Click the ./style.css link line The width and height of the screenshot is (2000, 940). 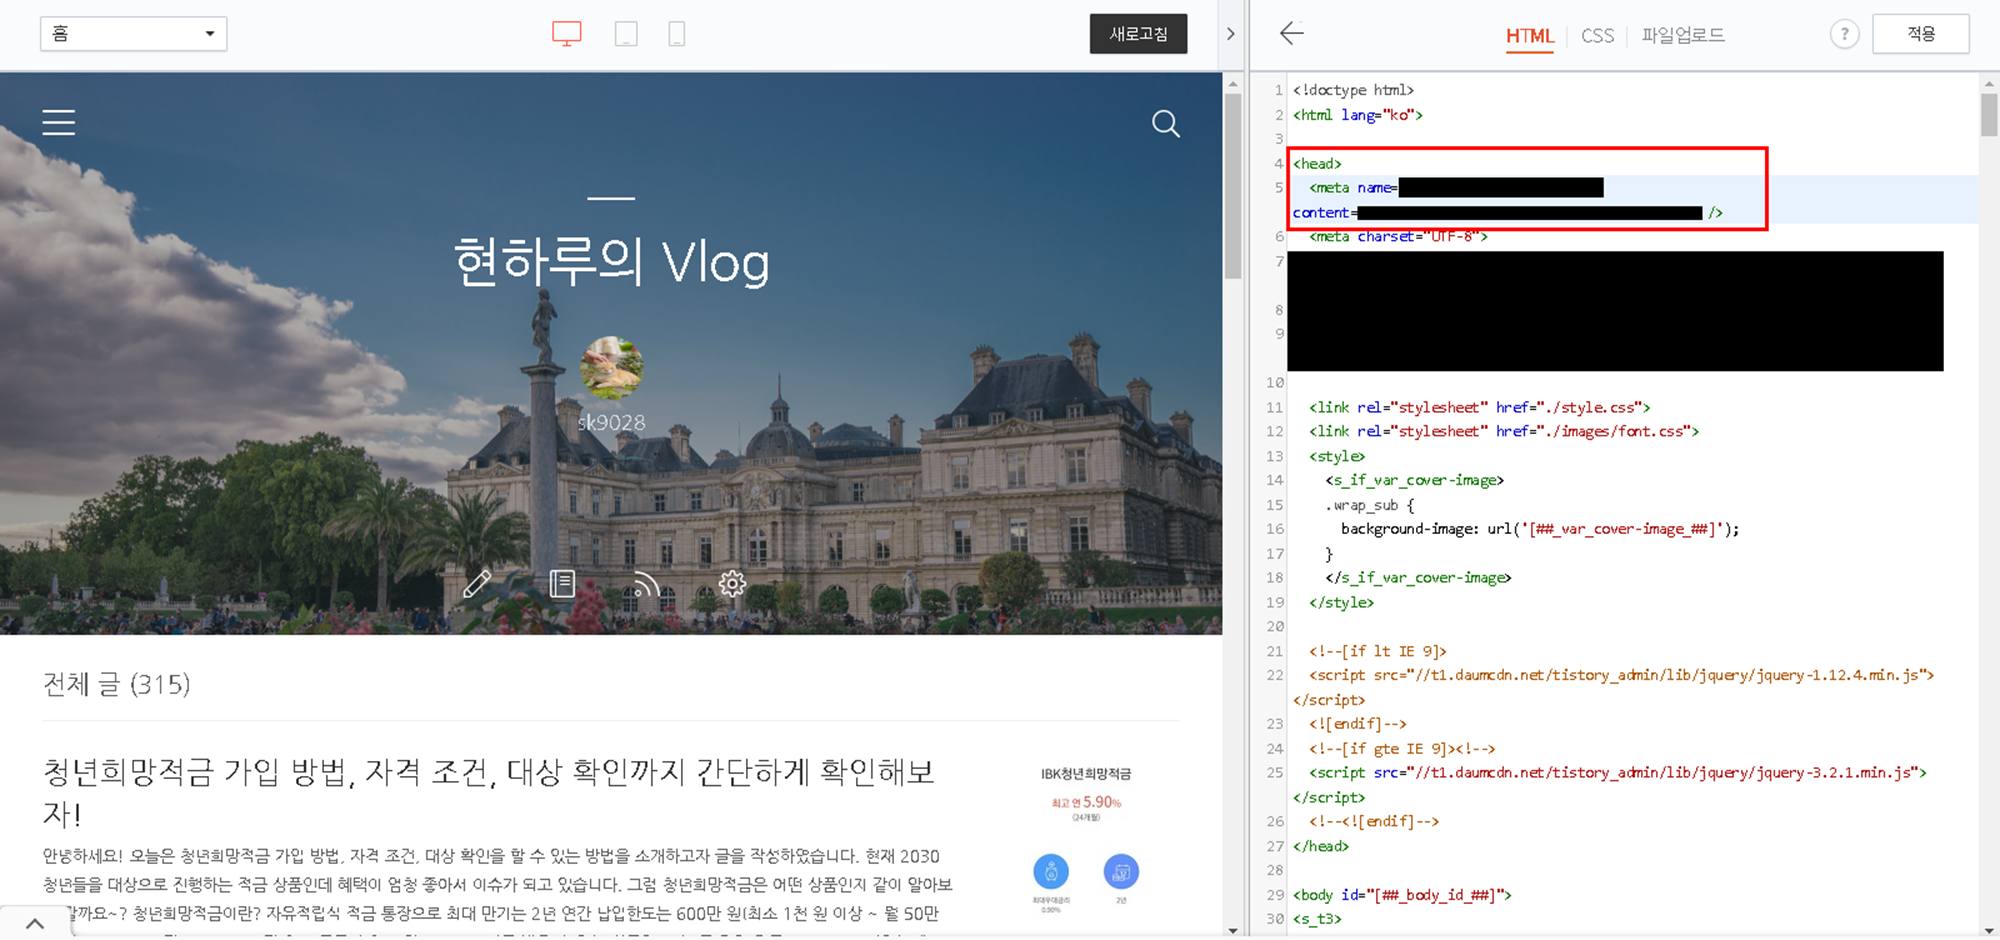[1479, 408]
